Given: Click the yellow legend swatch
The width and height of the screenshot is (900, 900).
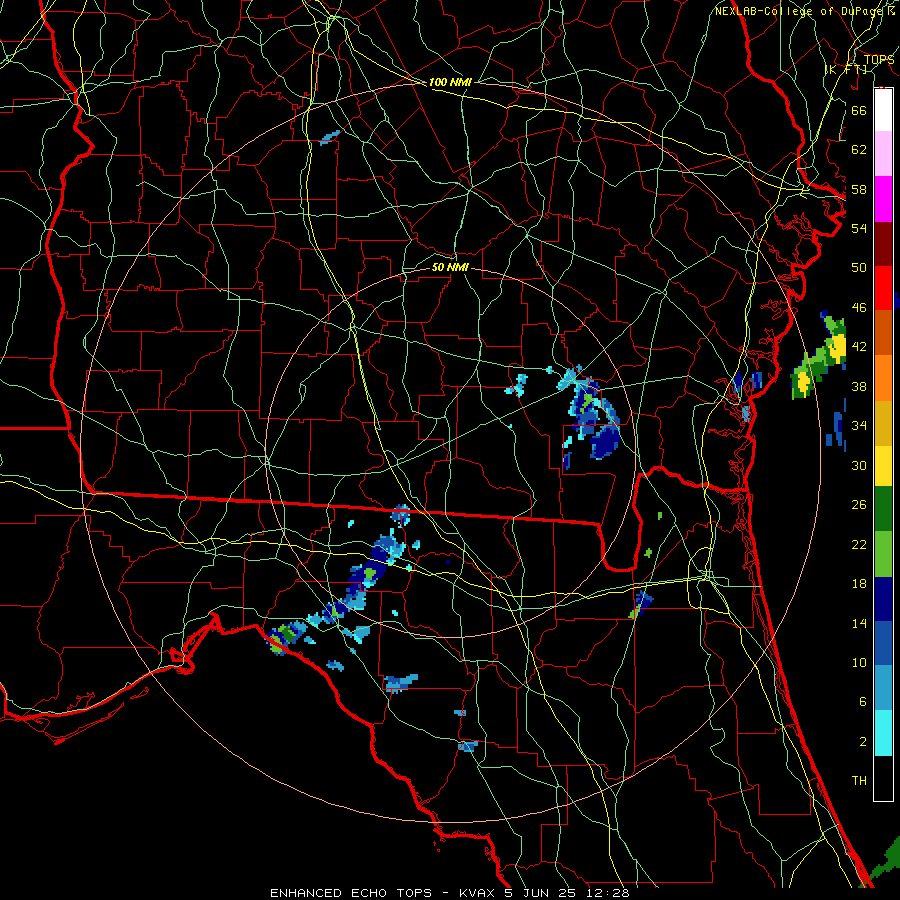Looking at the screenshot, I should pyautogui.click(x=883, y=466).
